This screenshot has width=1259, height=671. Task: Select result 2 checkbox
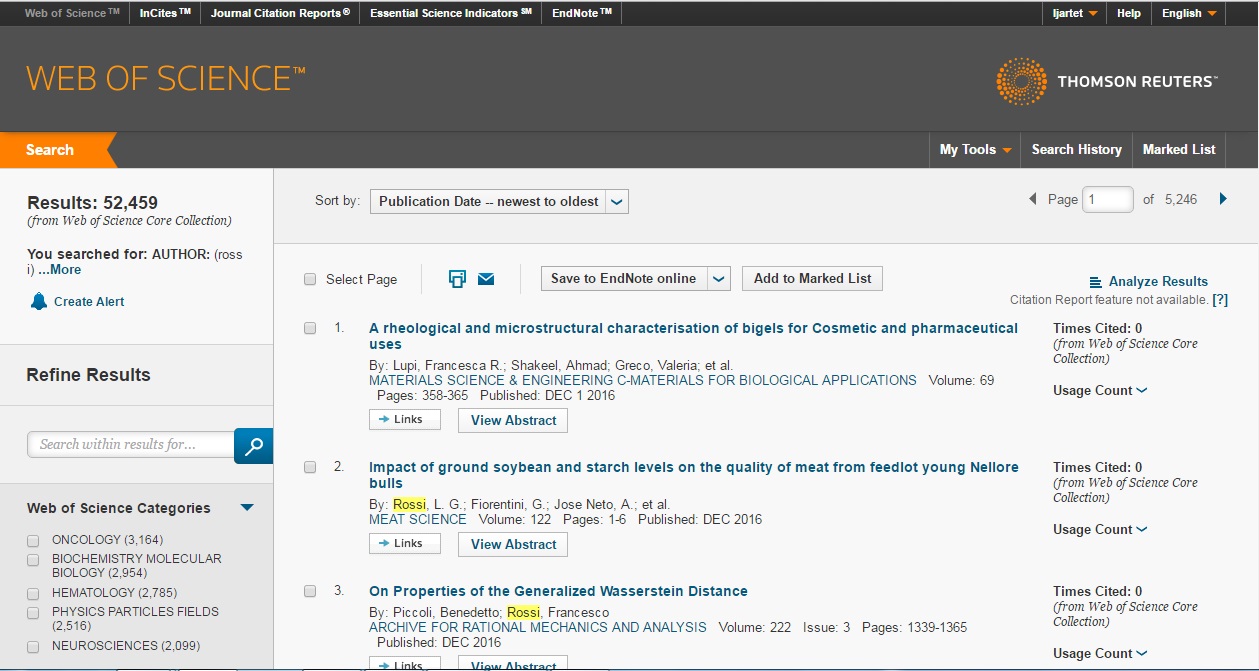pos(310,467)
